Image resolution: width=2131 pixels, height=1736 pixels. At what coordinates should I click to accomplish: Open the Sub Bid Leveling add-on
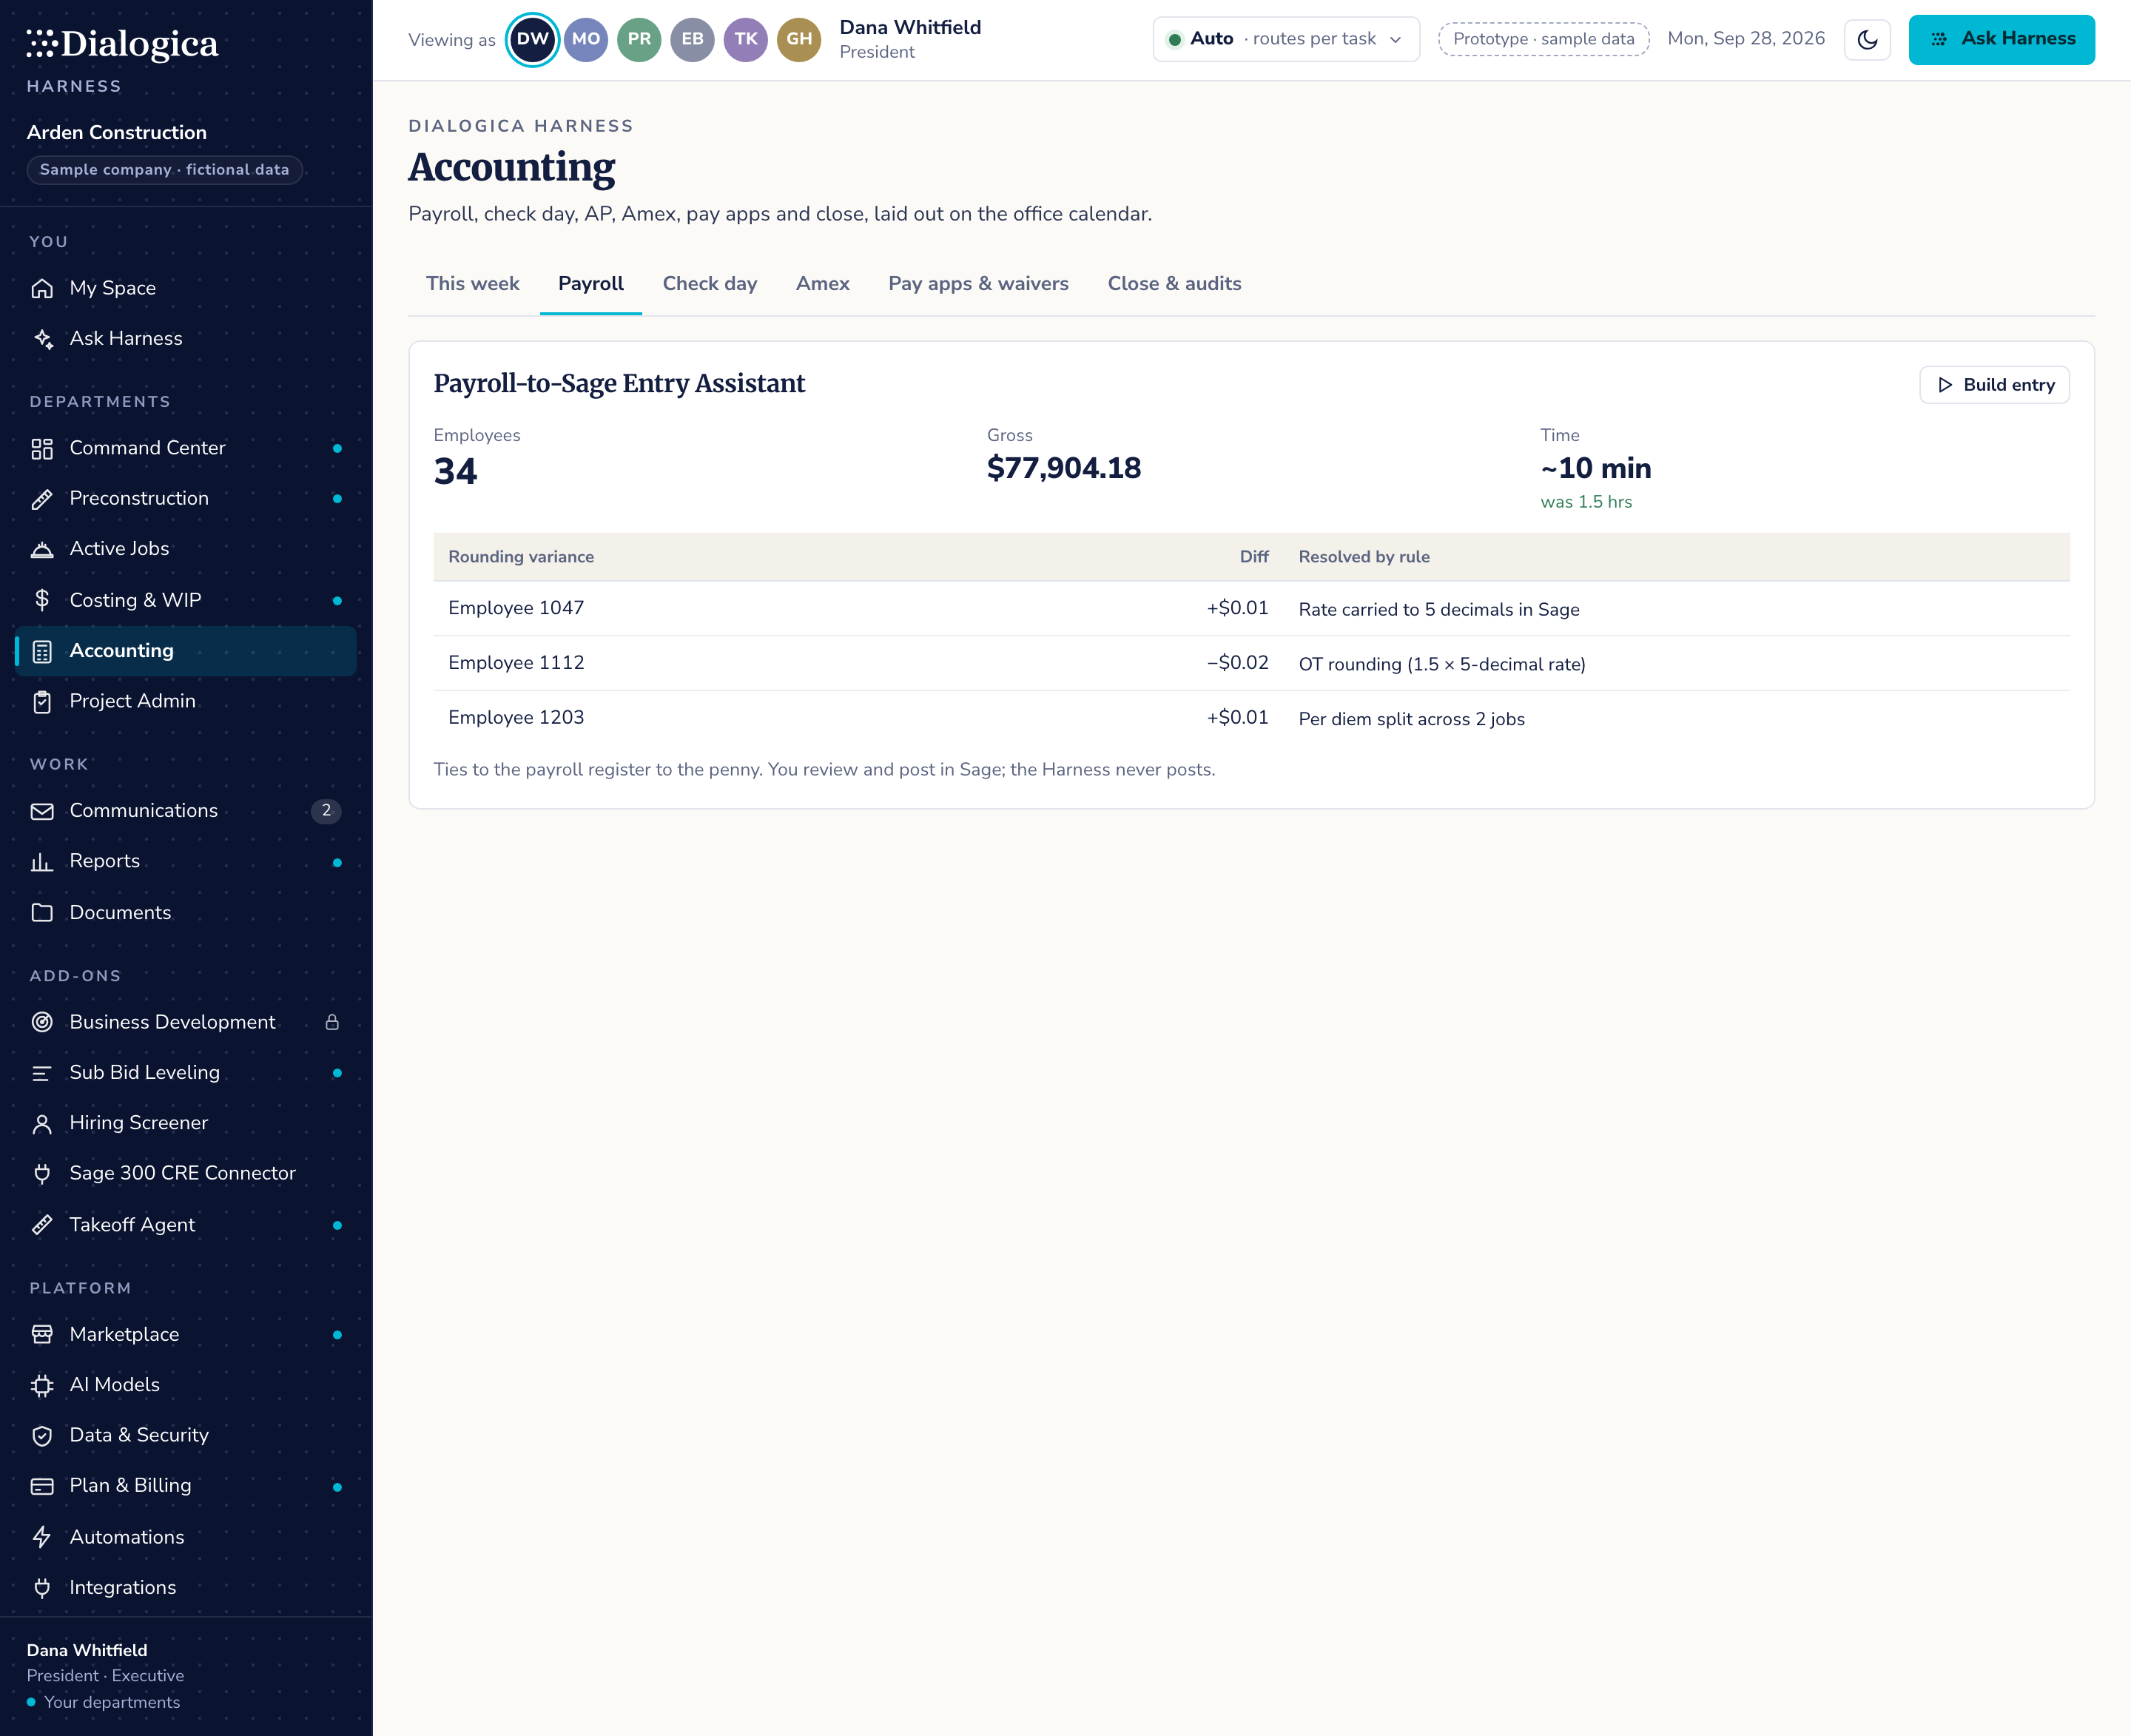(186, 1073)
